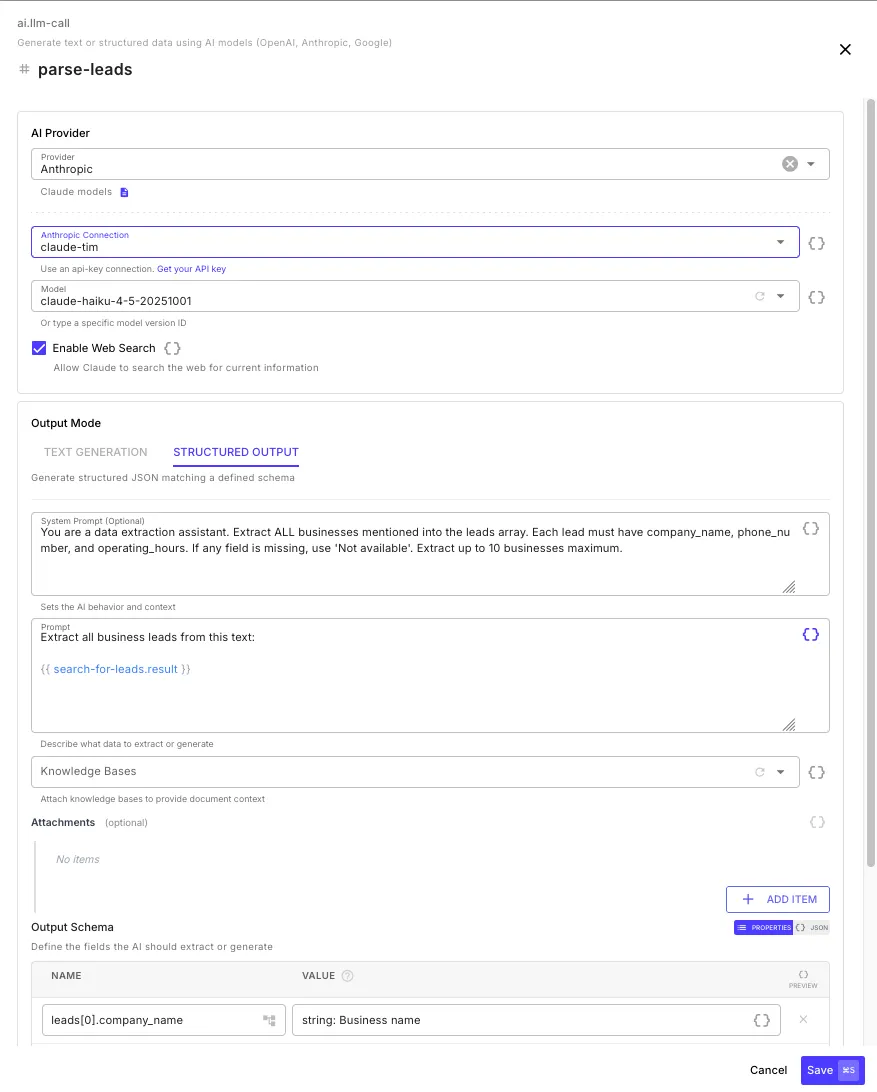877x1092 pixels.
Task: Click the braces icon inside the Prompt field
Action: click(811, 634)
